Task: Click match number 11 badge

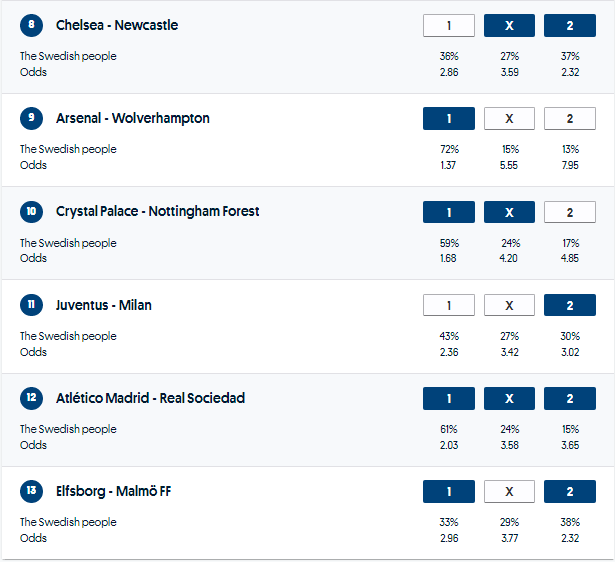Action: point(31,305)
